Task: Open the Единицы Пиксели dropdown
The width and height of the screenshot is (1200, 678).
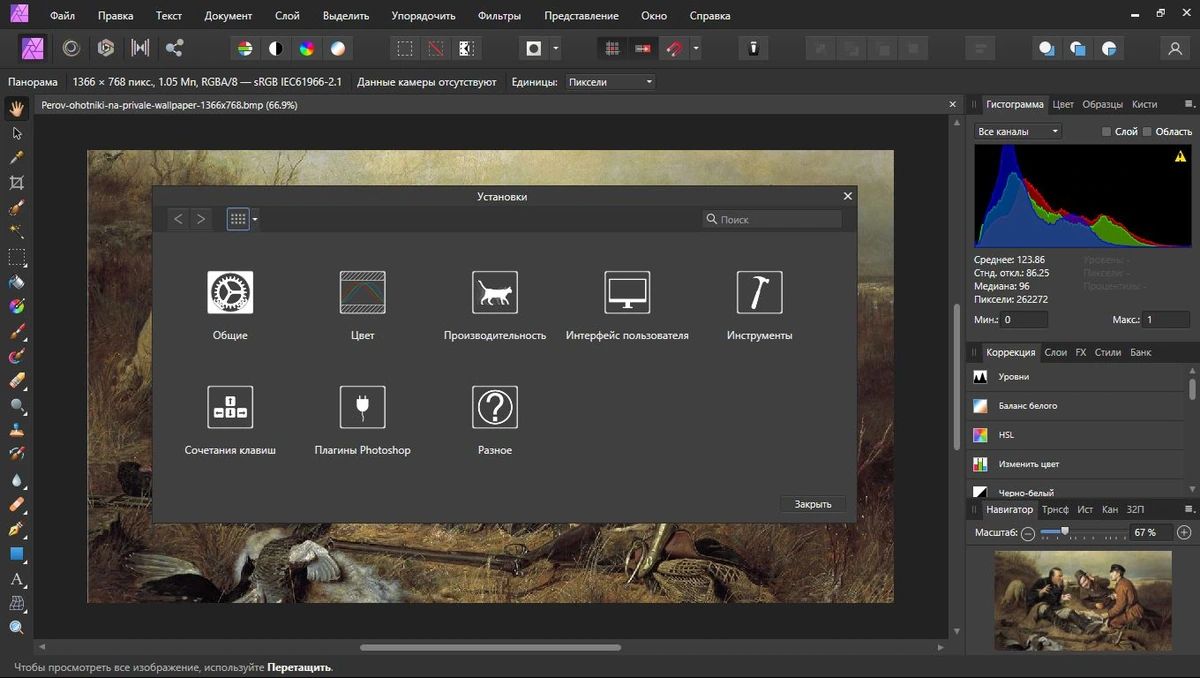Action: pos(611,82)
